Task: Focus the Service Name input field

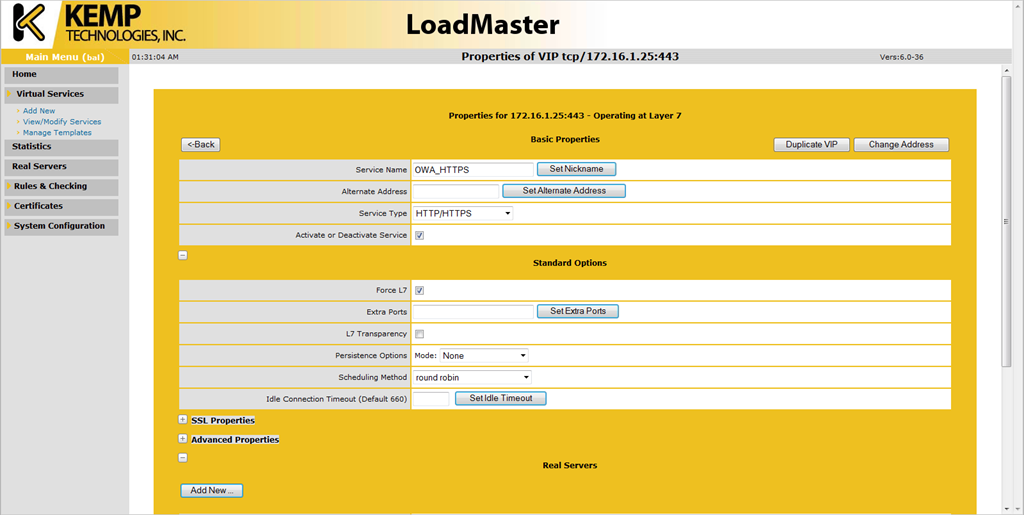Action: pyautogui.click(x=473, y=169)
